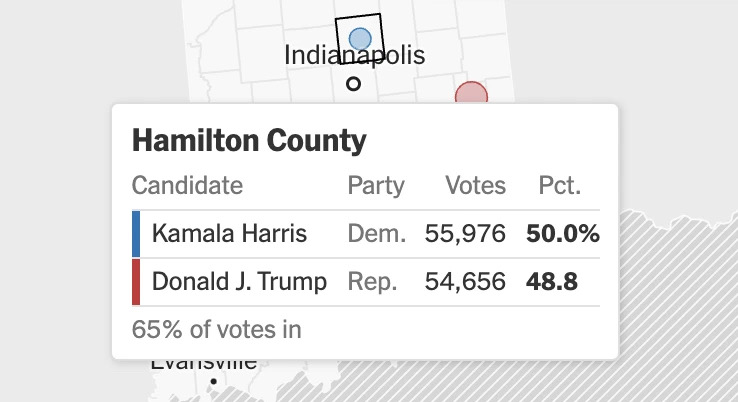The height and width of the screenshot is (402, 738).
Task: Select the Donald J. Trump row name
Action: (x=239, y=281)
